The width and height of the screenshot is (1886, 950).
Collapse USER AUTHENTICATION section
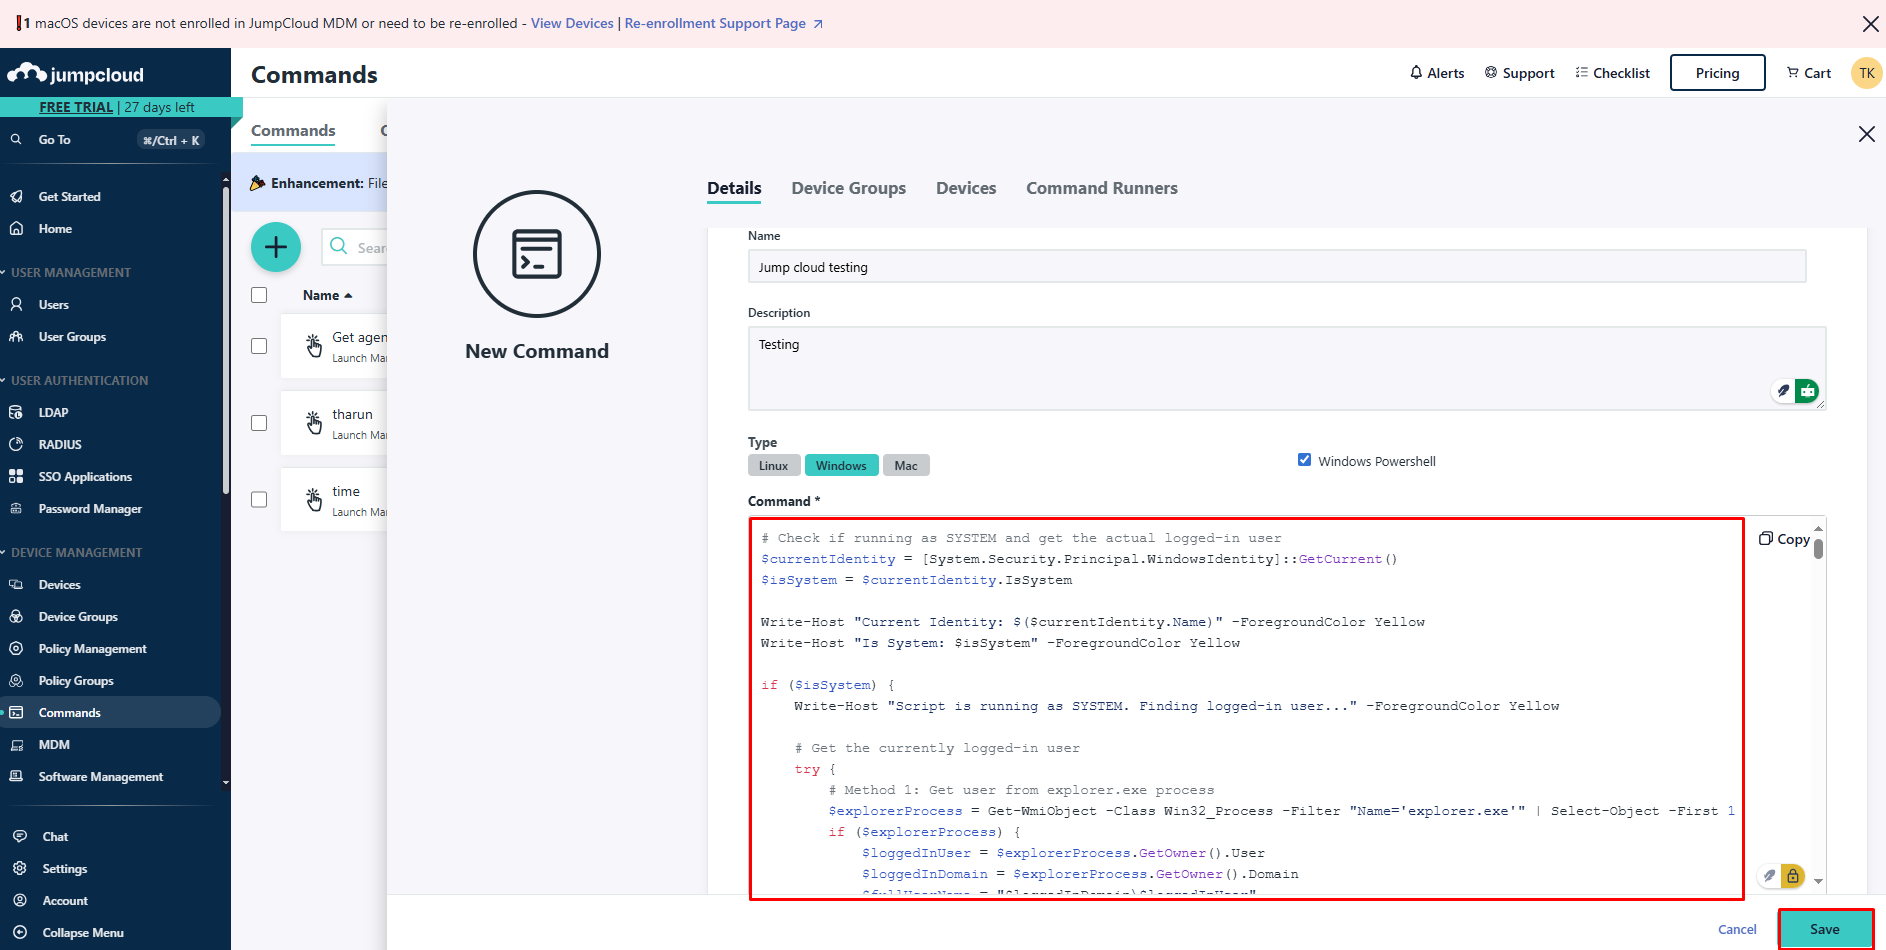click(x=74, y=381)
